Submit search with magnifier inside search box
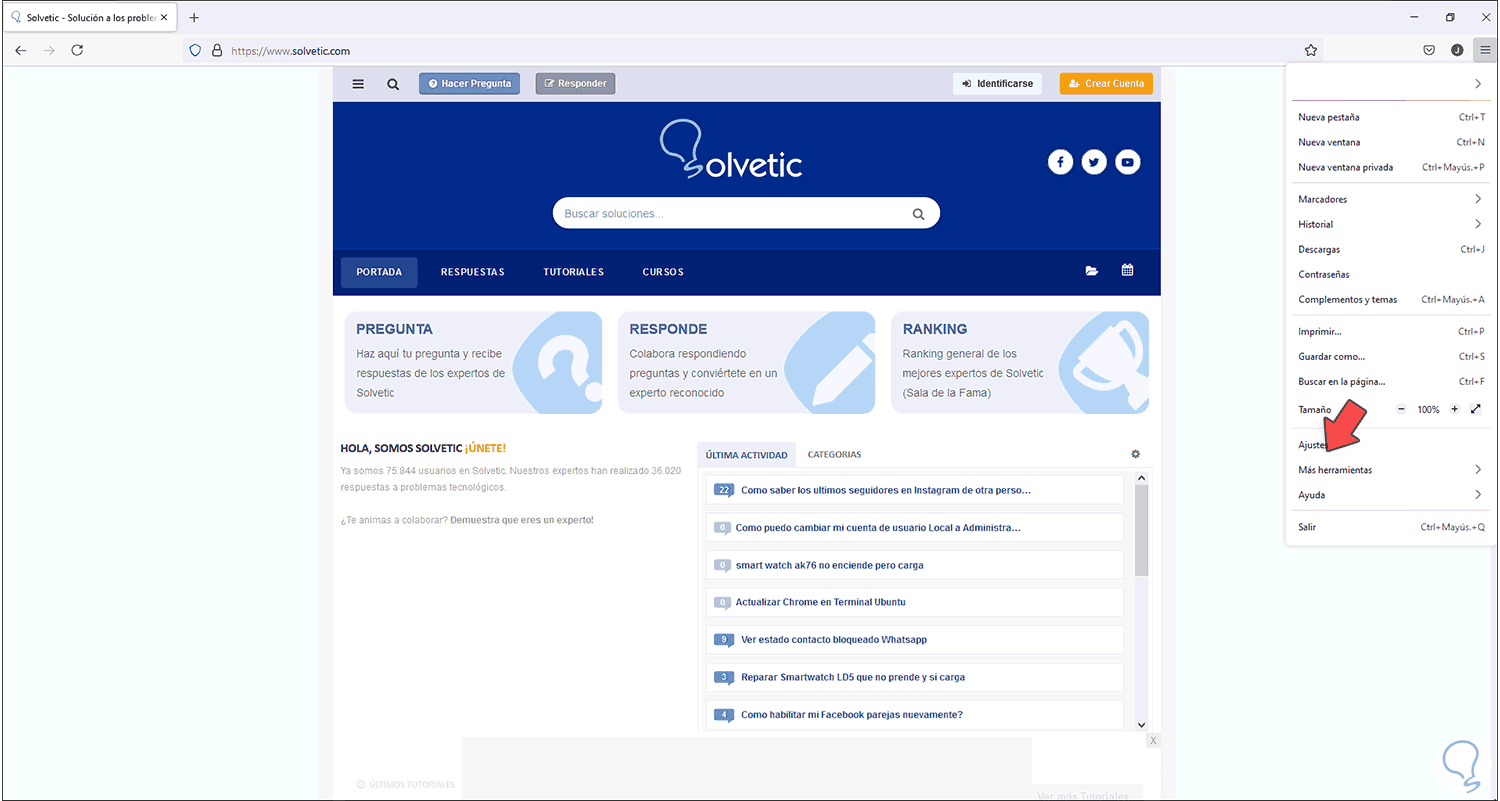The image size is (1500, 801). pyautogui.click(x=918, y=214)
